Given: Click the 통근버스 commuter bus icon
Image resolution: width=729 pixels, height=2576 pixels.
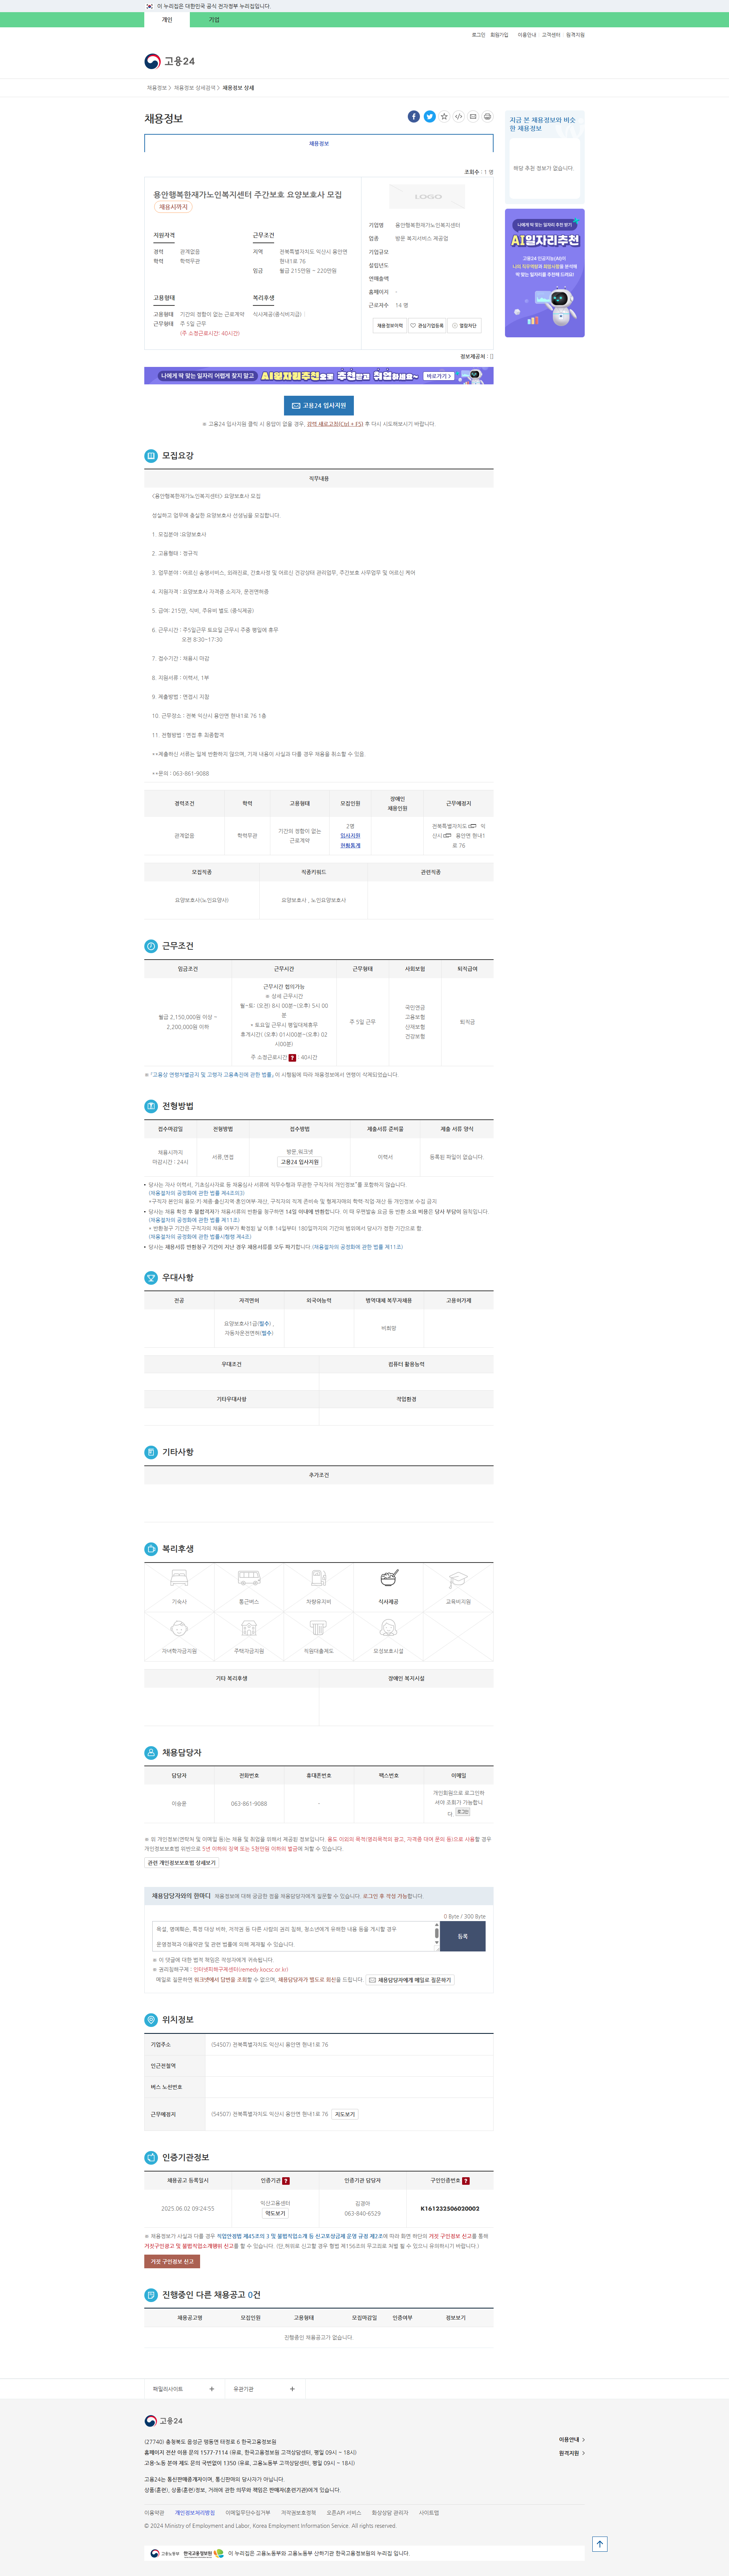Looking at the screenshot, I should 249,1578.
